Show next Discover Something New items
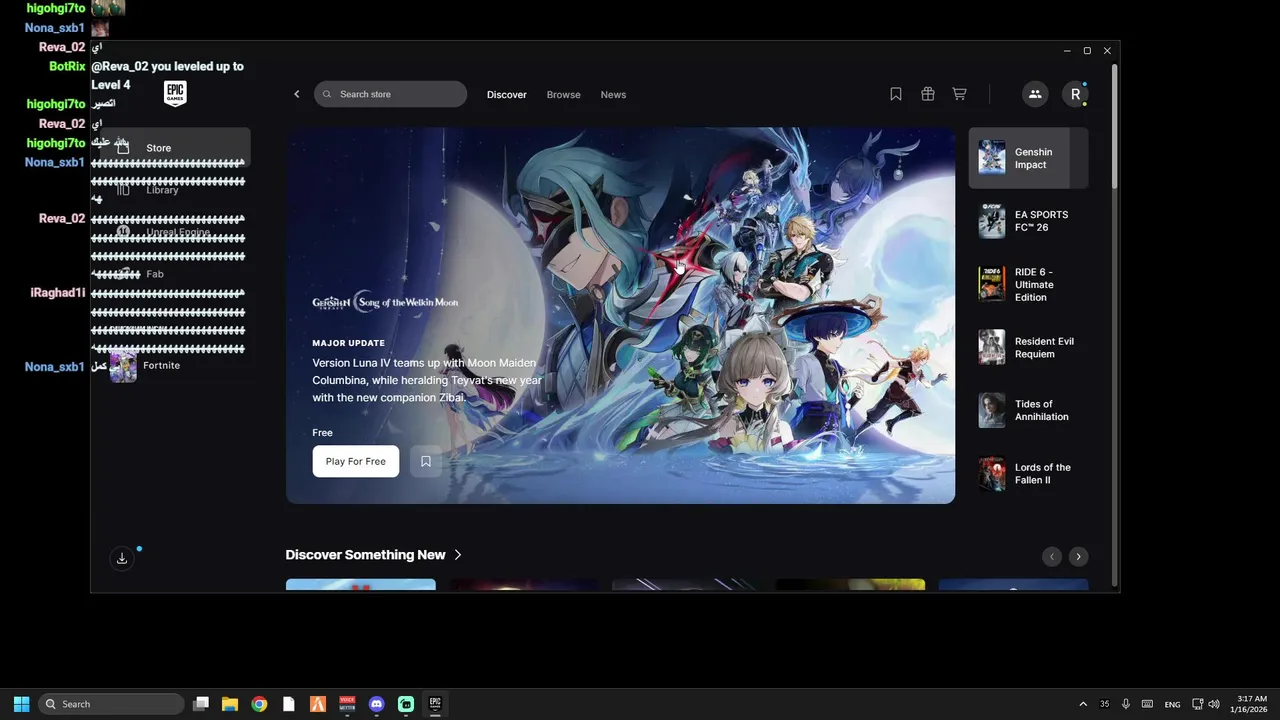This screenshot has width=1280, height=720. click(1078, 557)
